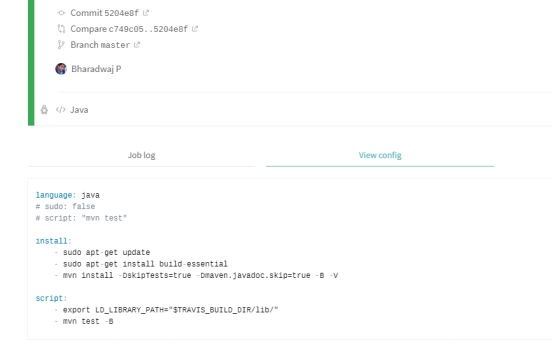Click the 'install' key in config

[x=51, y=241]
